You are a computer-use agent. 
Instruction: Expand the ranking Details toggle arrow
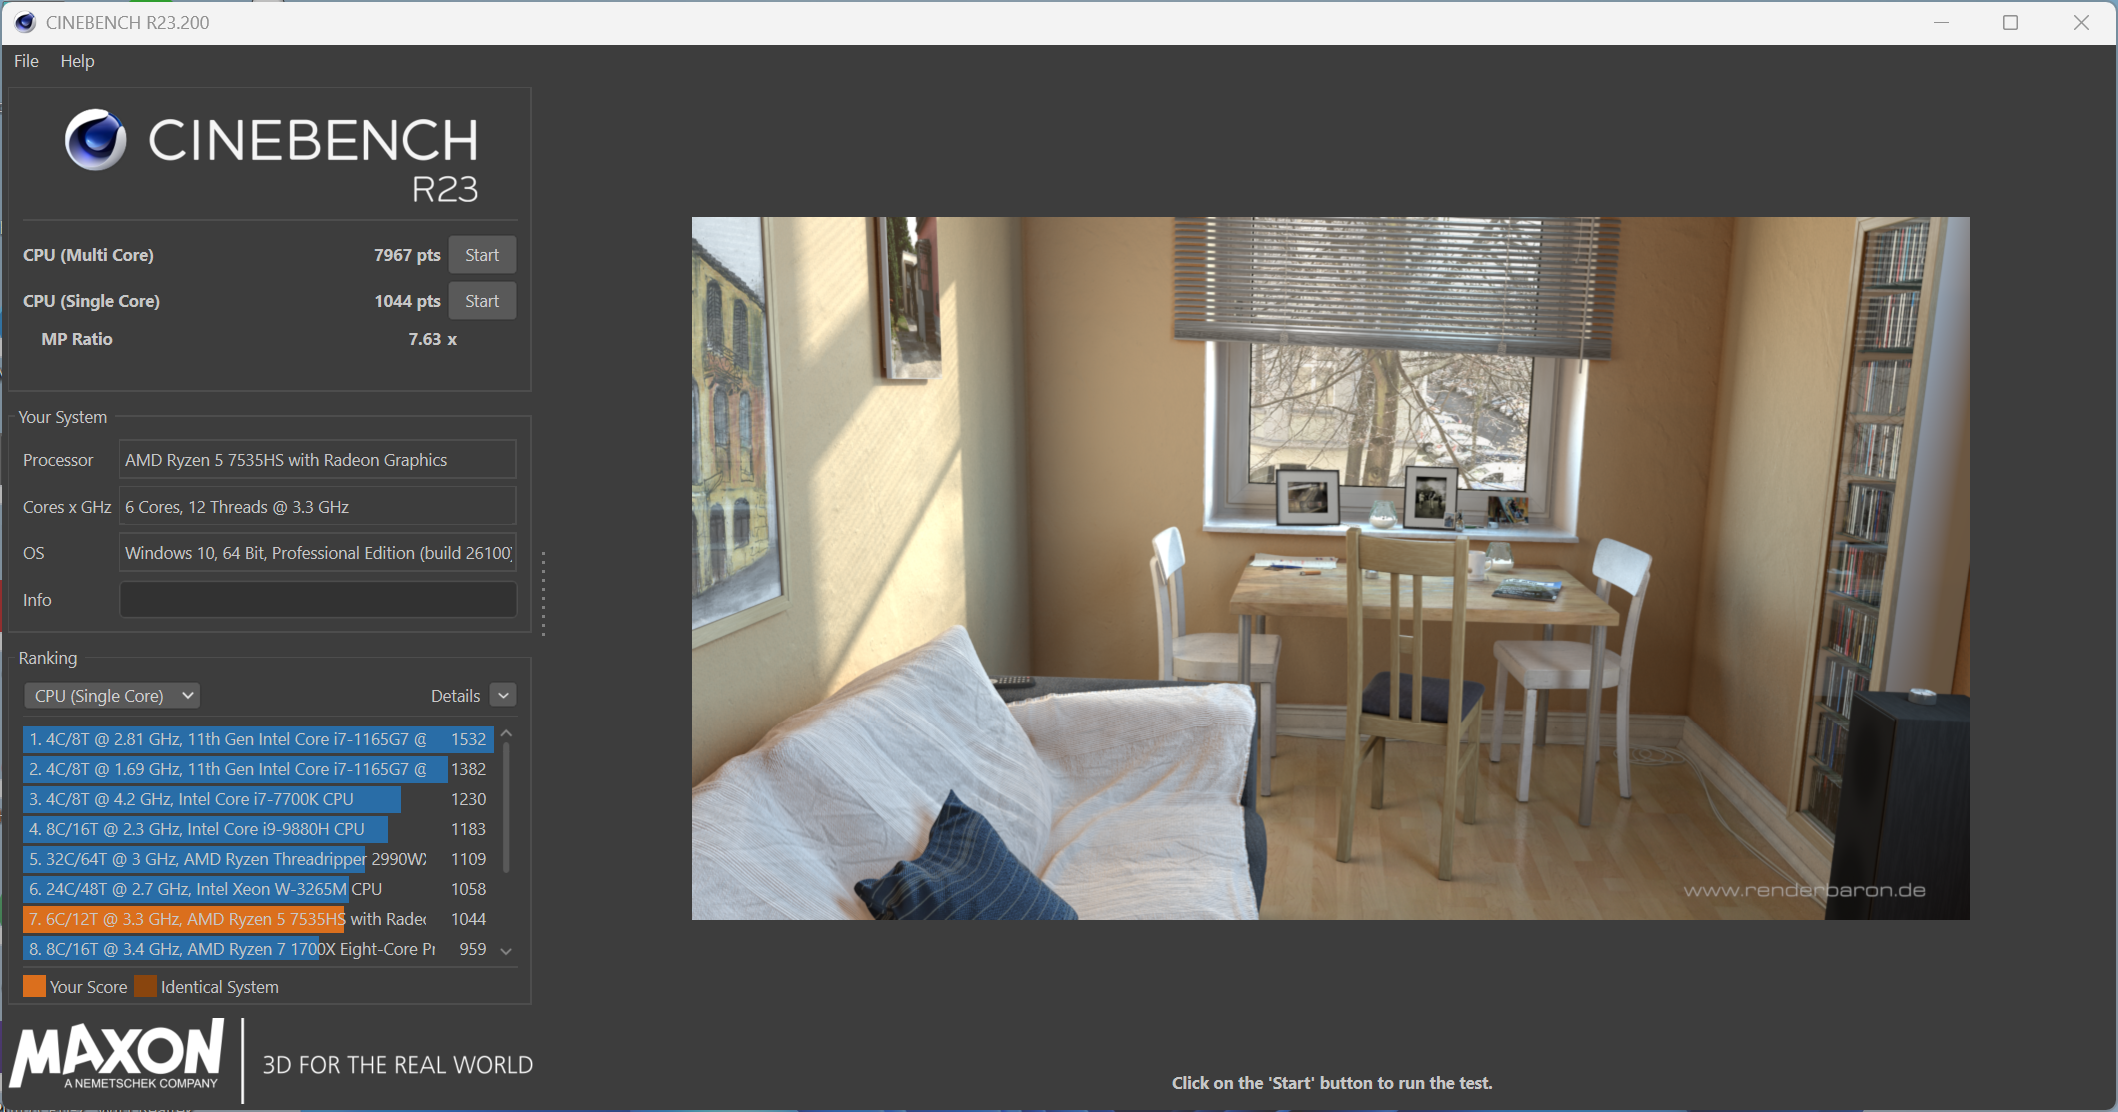tap(503, 696)
